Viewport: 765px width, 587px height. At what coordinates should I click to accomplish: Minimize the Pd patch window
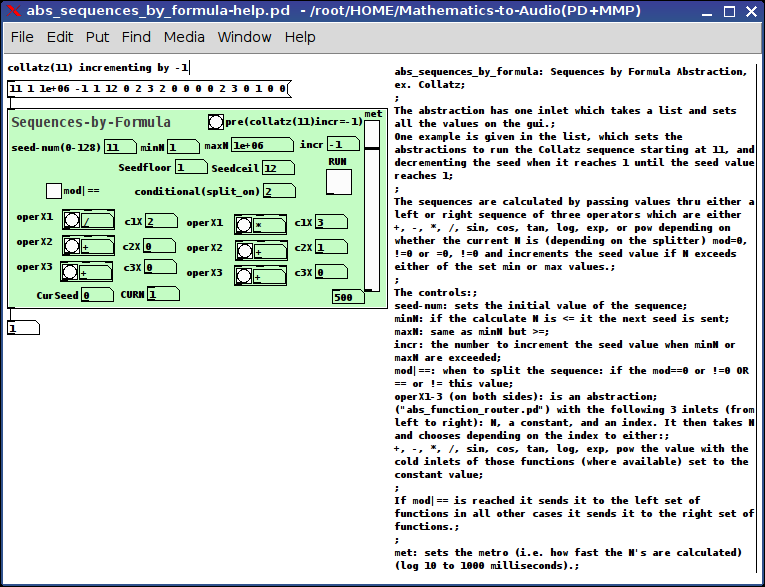tap(706, 11)
